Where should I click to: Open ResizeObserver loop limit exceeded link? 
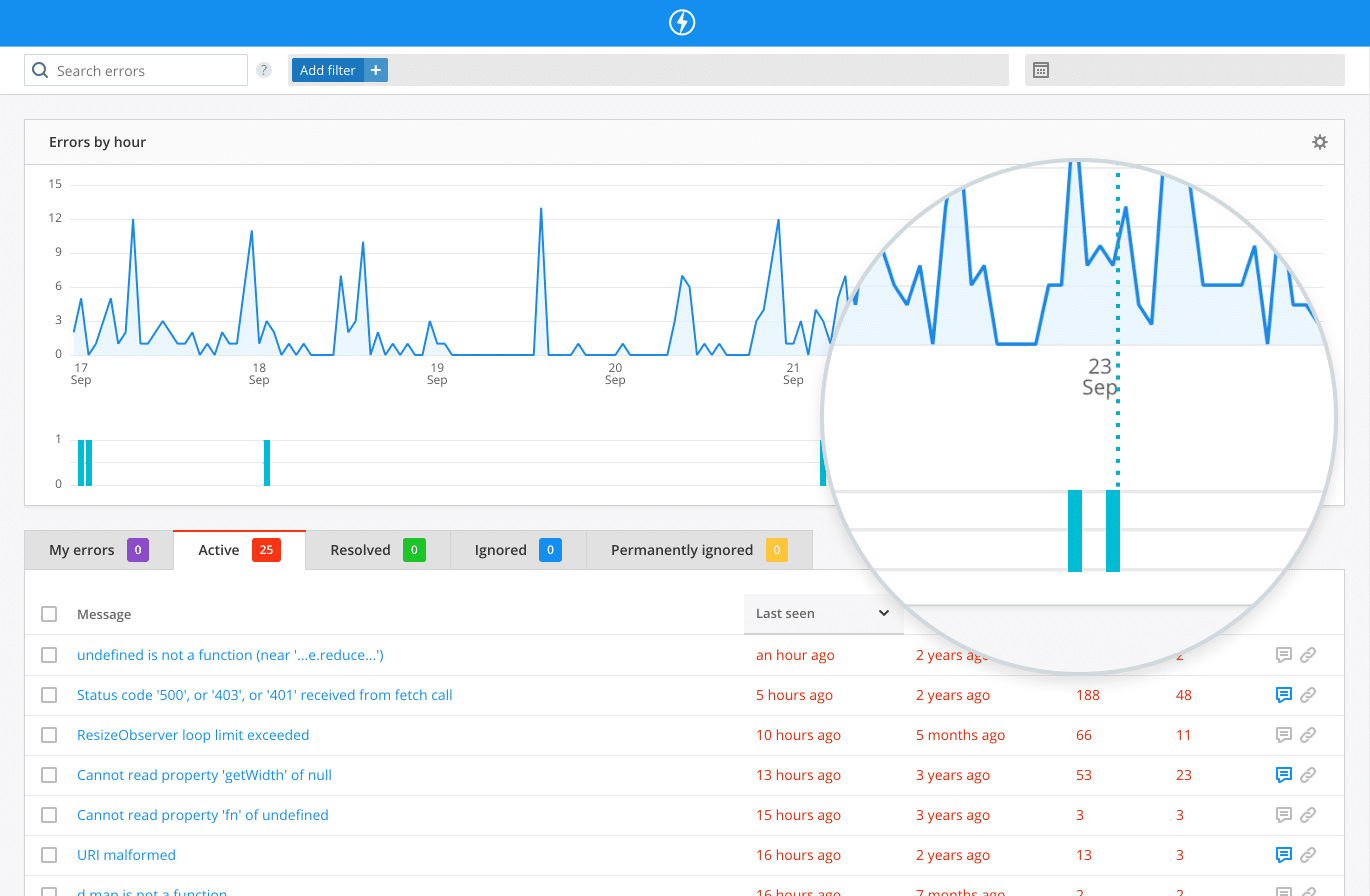click(193, 735)
